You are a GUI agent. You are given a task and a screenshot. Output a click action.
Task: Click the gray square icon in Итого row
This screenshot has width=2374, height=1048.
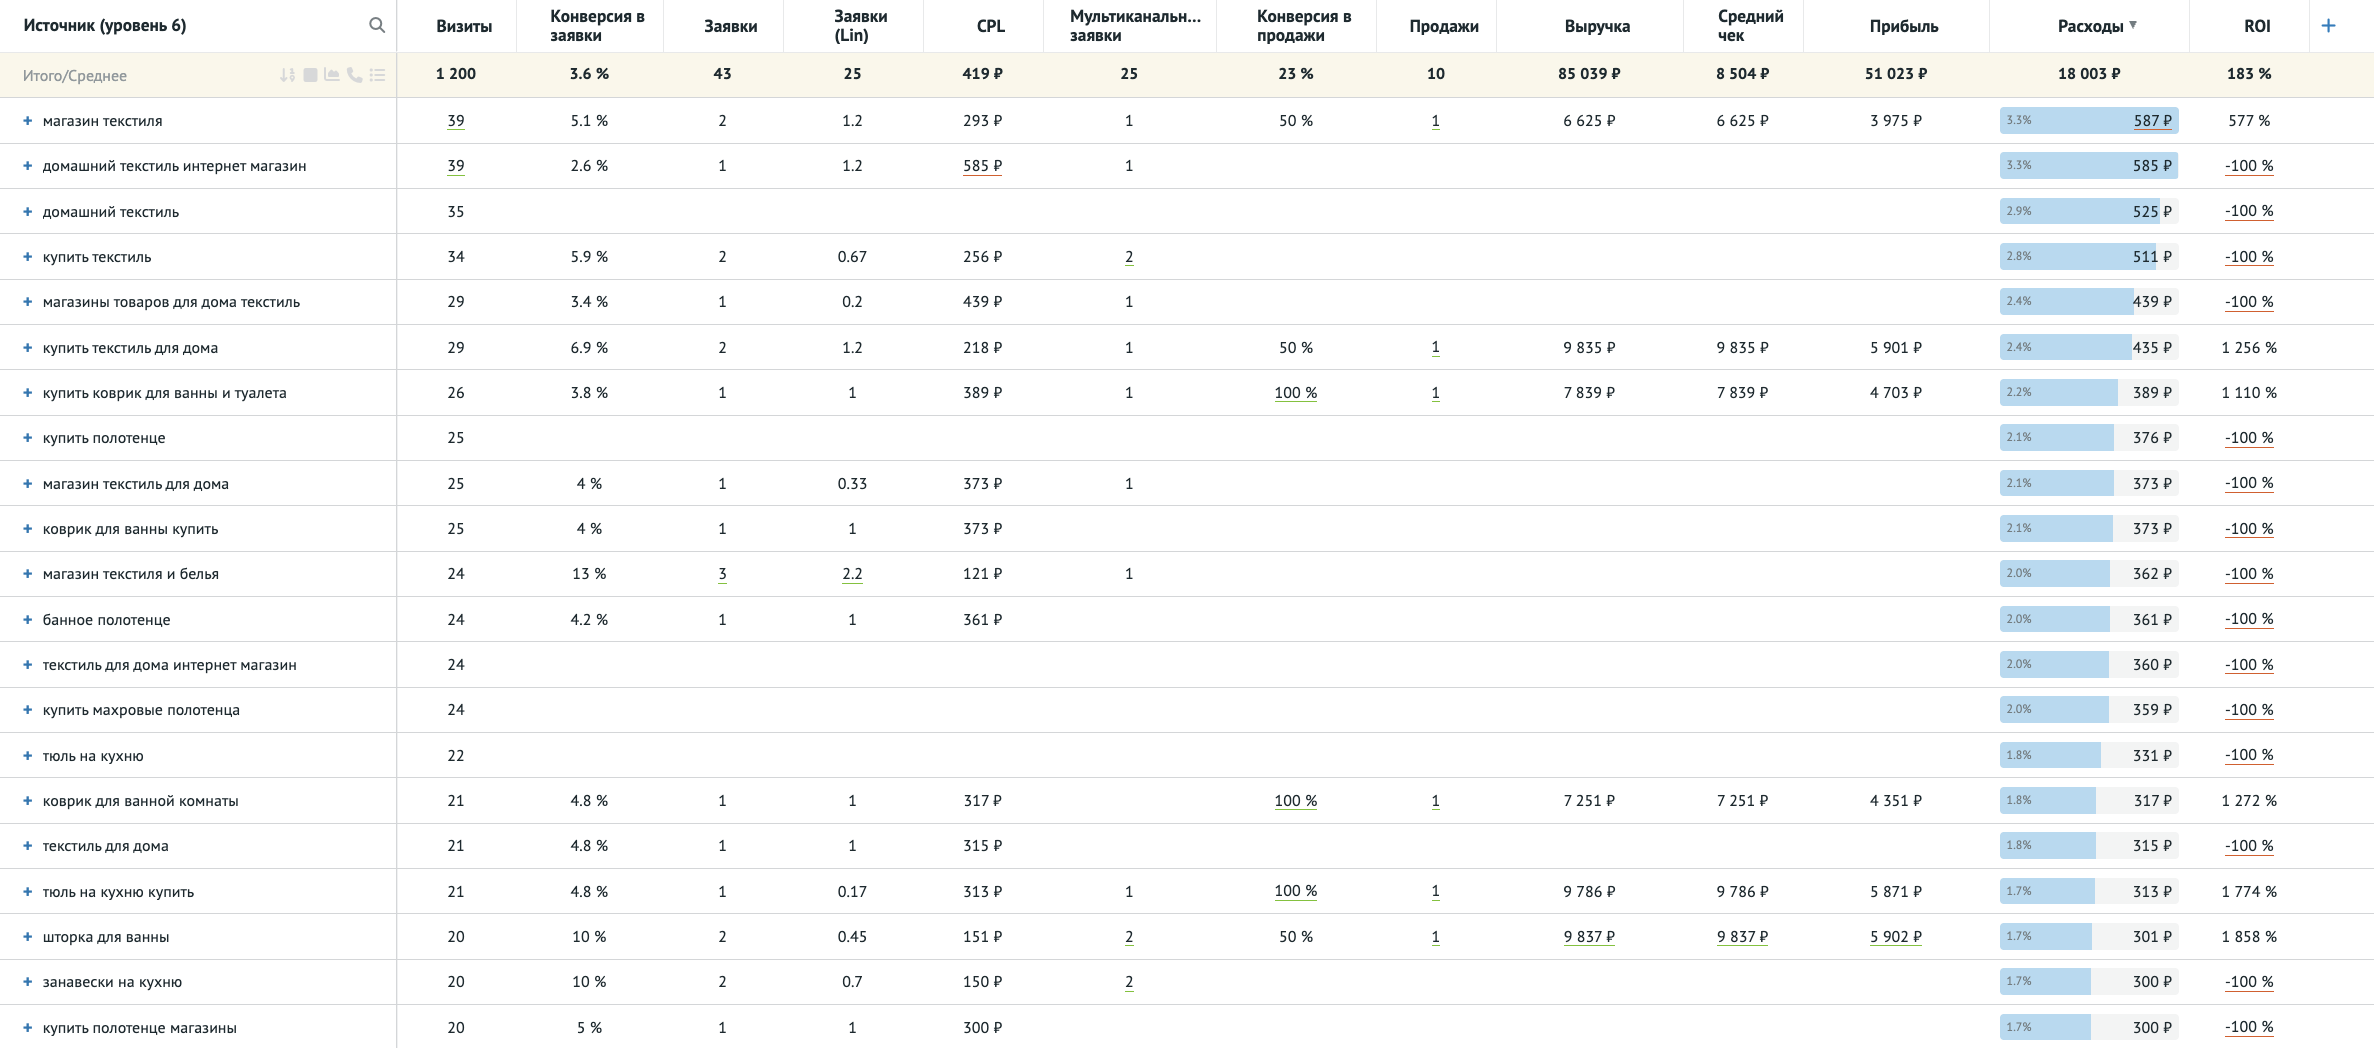tap(310, 75)
